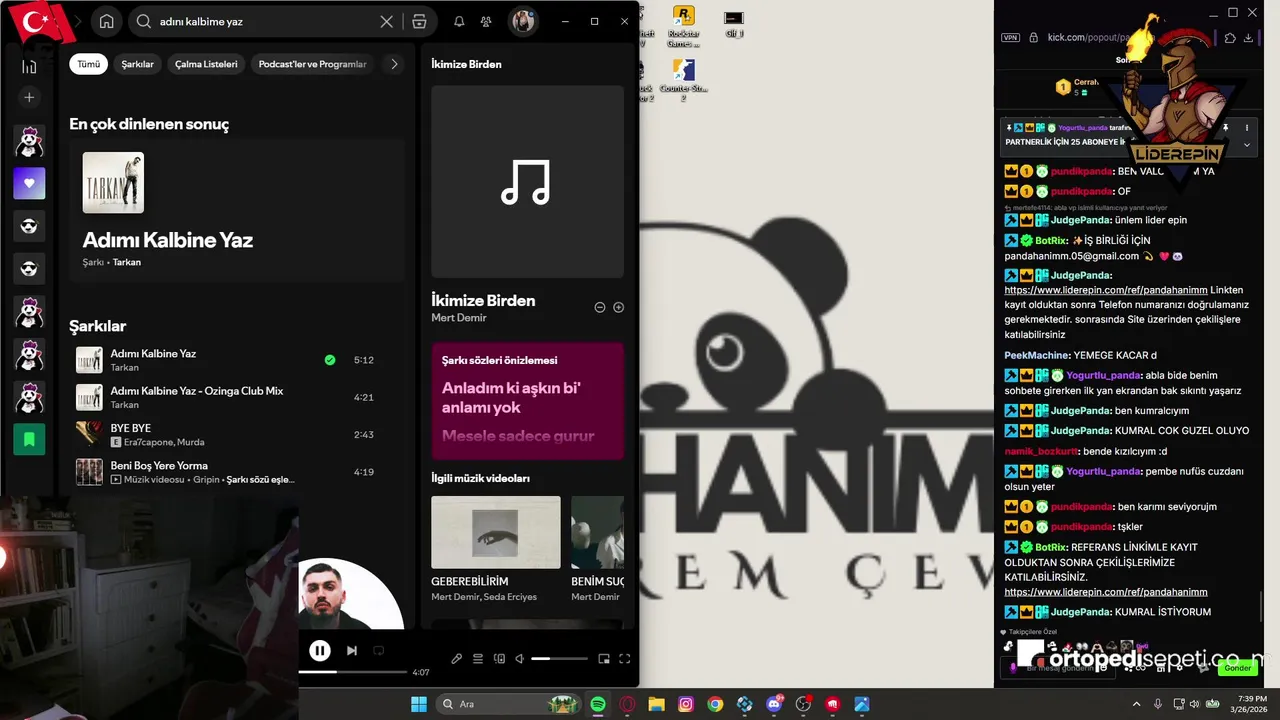Screen dimensions: 1280x720
Task: Open Counter-Strike 2 desktop shortcut
Action: [683, 79]
